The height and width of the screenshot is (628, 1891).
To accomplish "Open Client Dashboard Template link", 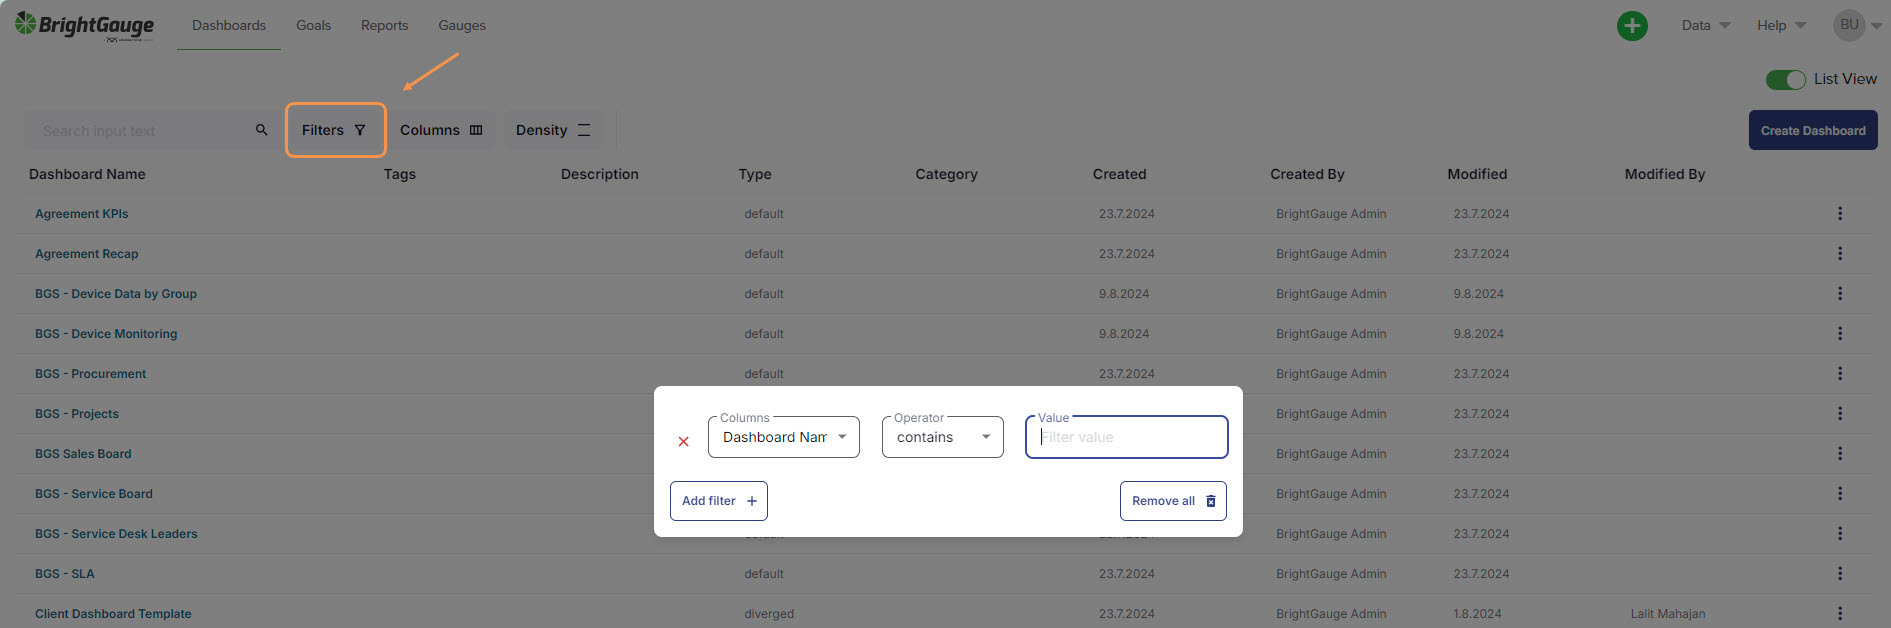I will [x=113, y=613].
